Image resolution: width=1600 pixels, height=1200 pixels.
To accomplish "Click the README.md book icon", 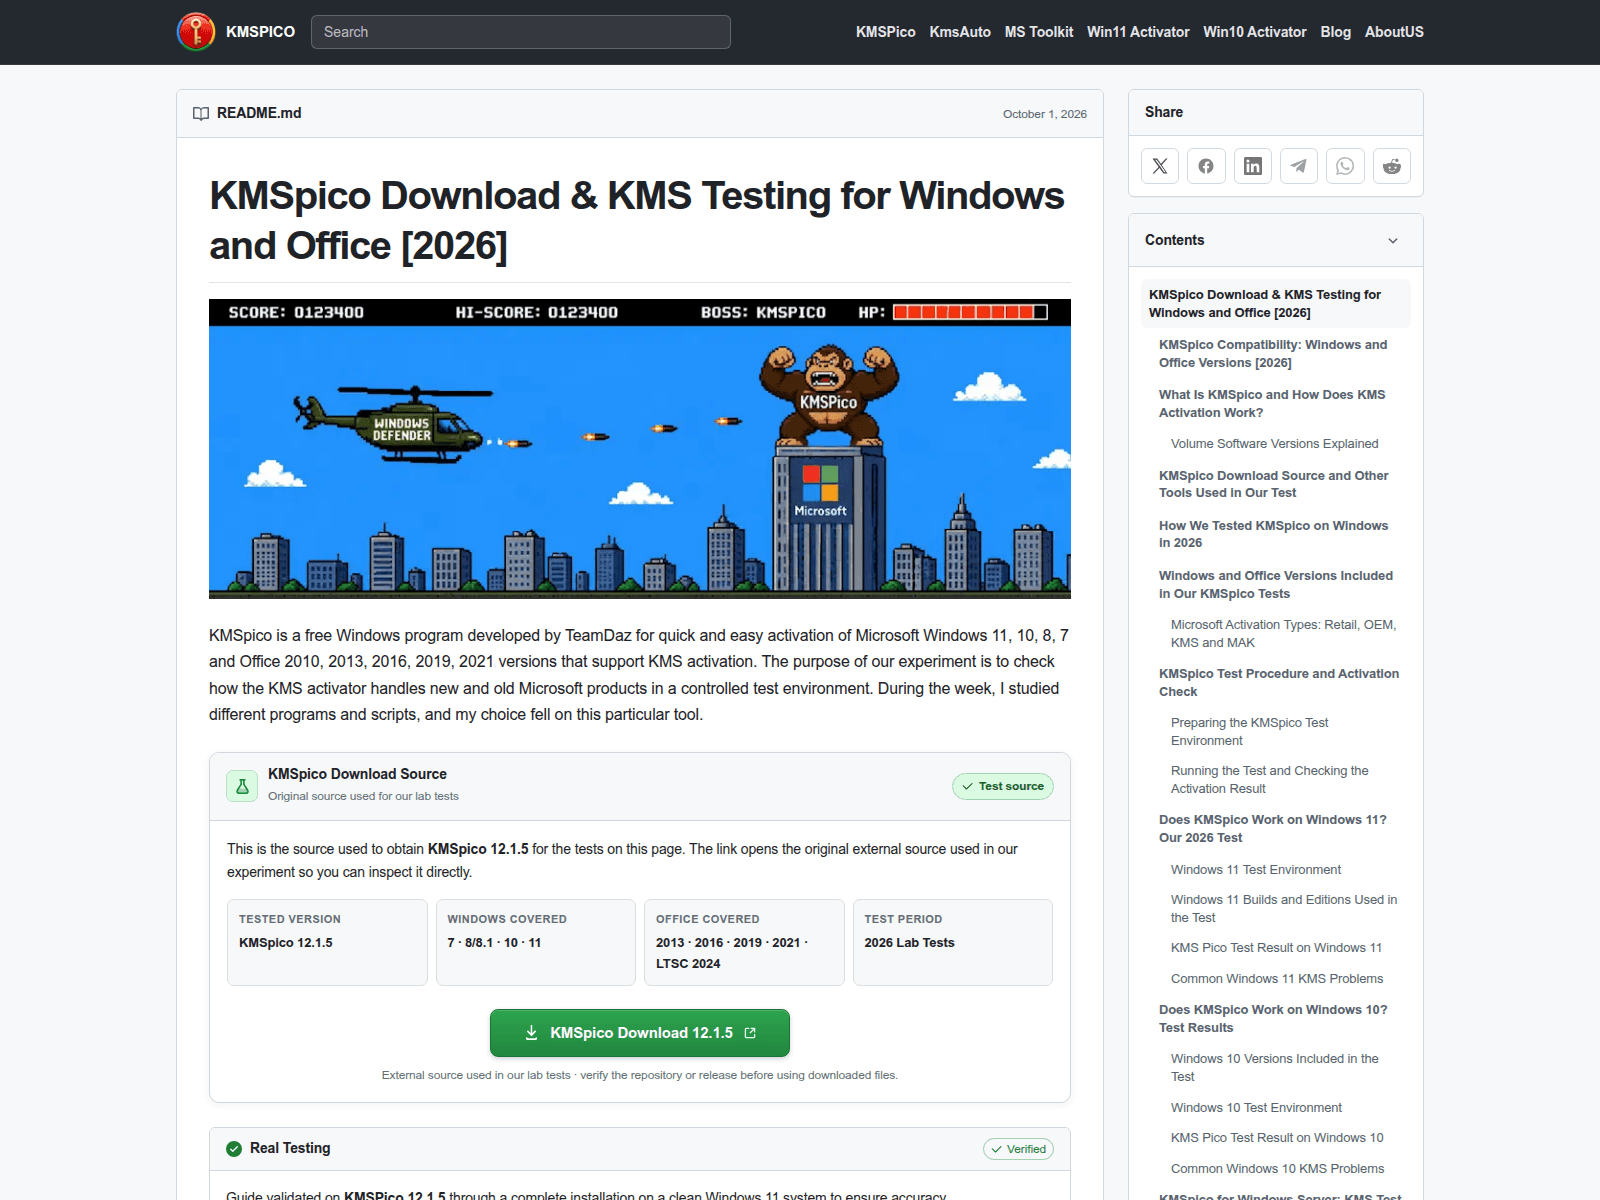I will click(201, 114).
